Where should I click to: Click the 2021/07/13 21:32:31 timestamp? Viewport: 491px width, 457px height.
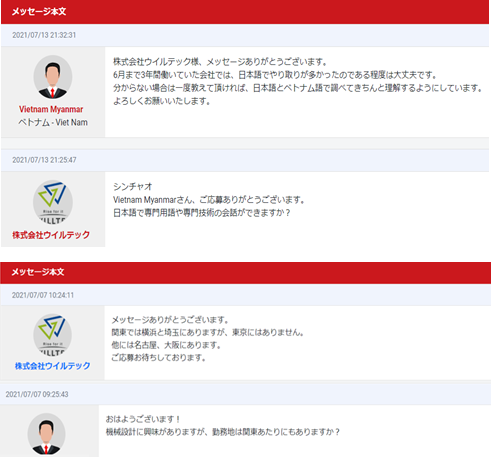click(44, 35)
